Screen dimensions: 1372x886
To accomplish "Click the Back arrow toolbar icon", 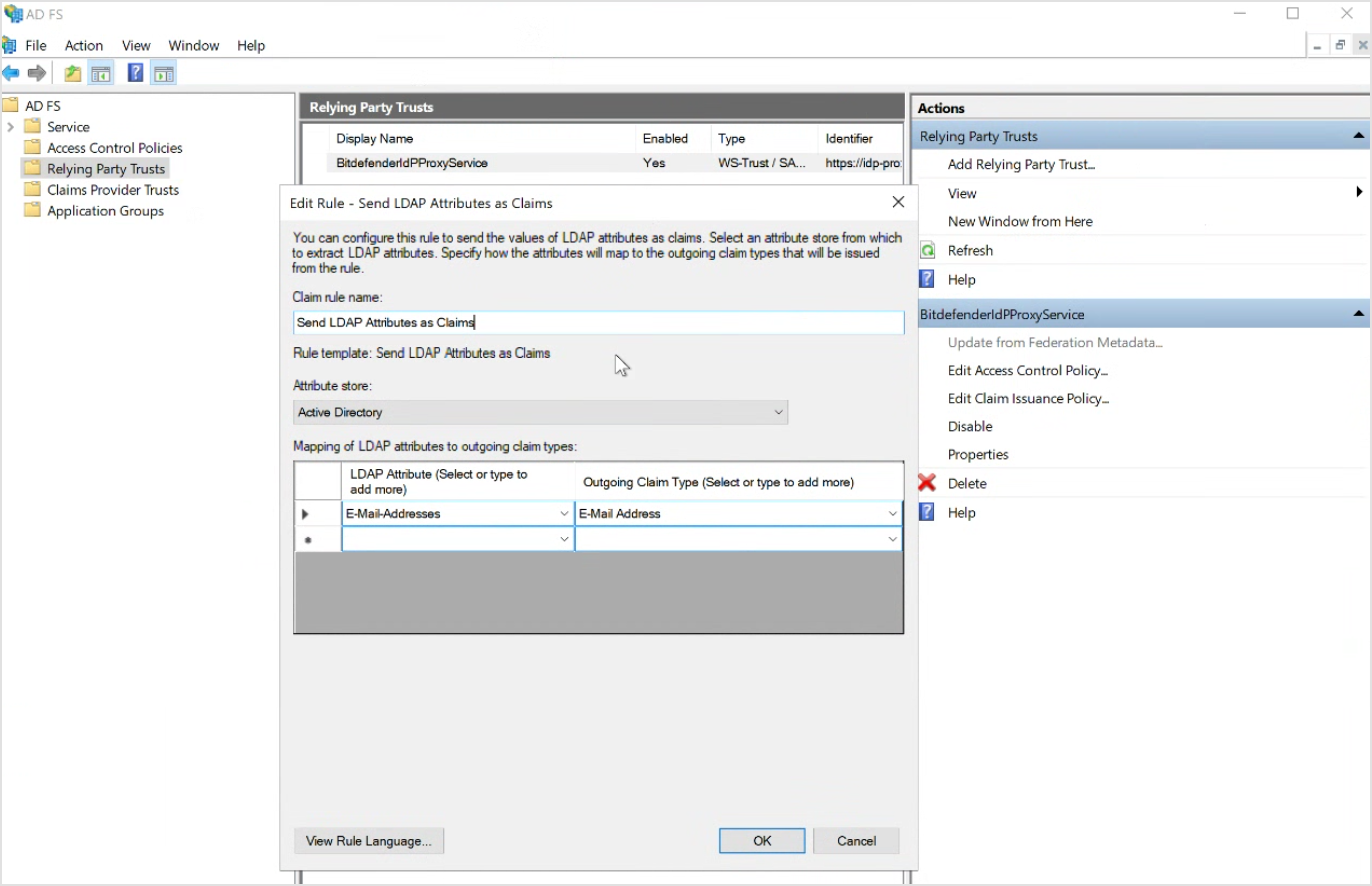I will 11,73.
